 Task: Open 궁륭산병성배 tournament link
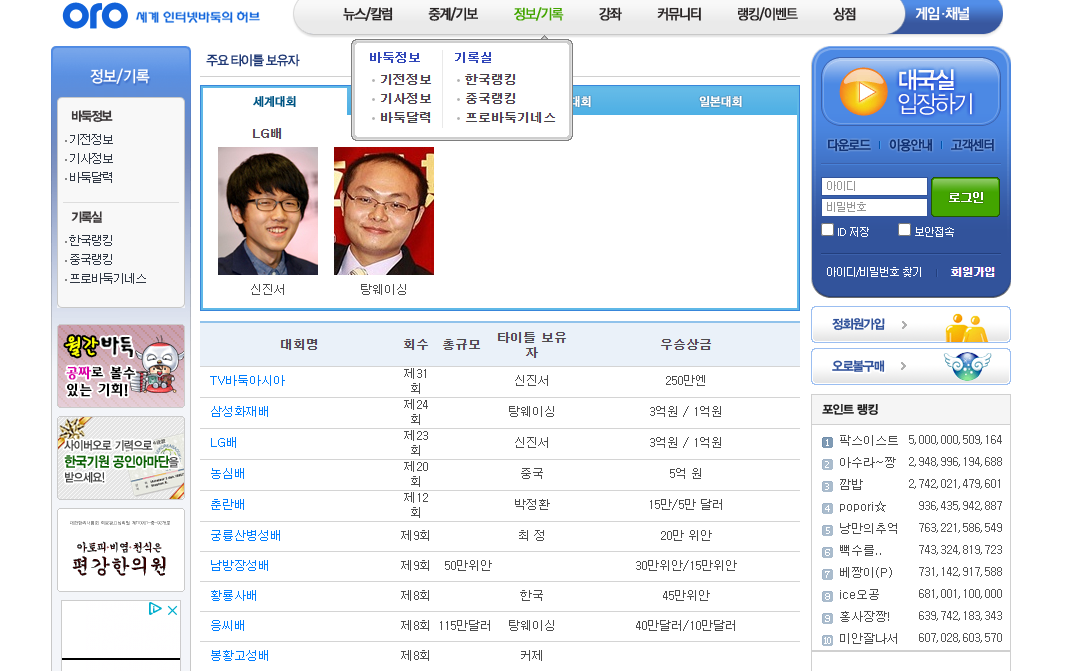245,535
